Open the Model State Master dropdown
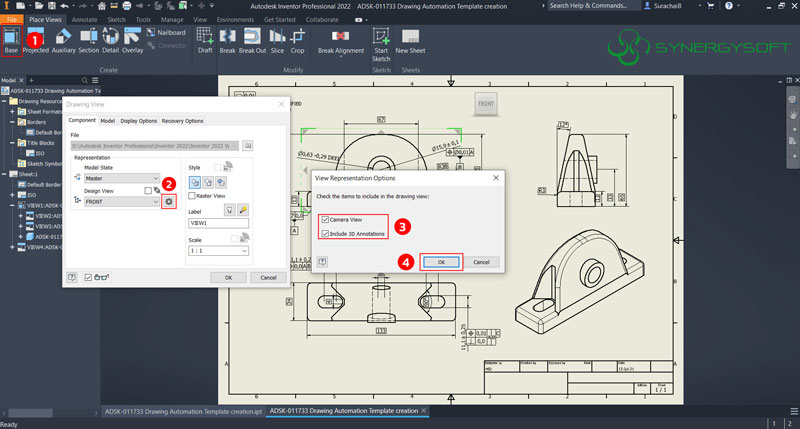The width and height of the screenshot is (800, 429). (122, 178)
